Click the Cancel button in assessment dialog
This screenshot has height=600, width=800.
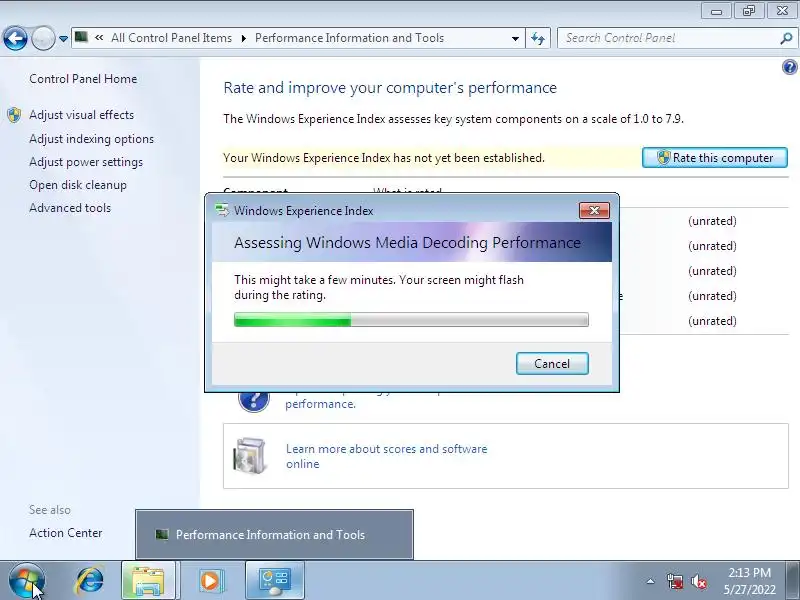(x=552, y=363)
